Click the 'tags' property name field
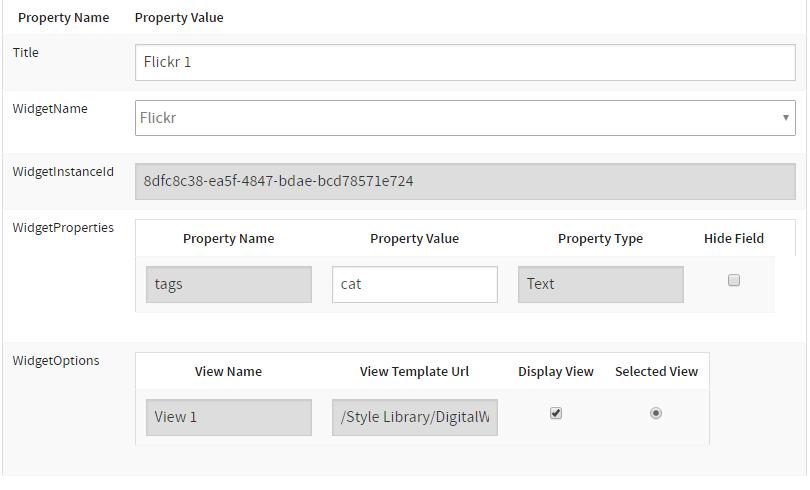 [229, 284]
